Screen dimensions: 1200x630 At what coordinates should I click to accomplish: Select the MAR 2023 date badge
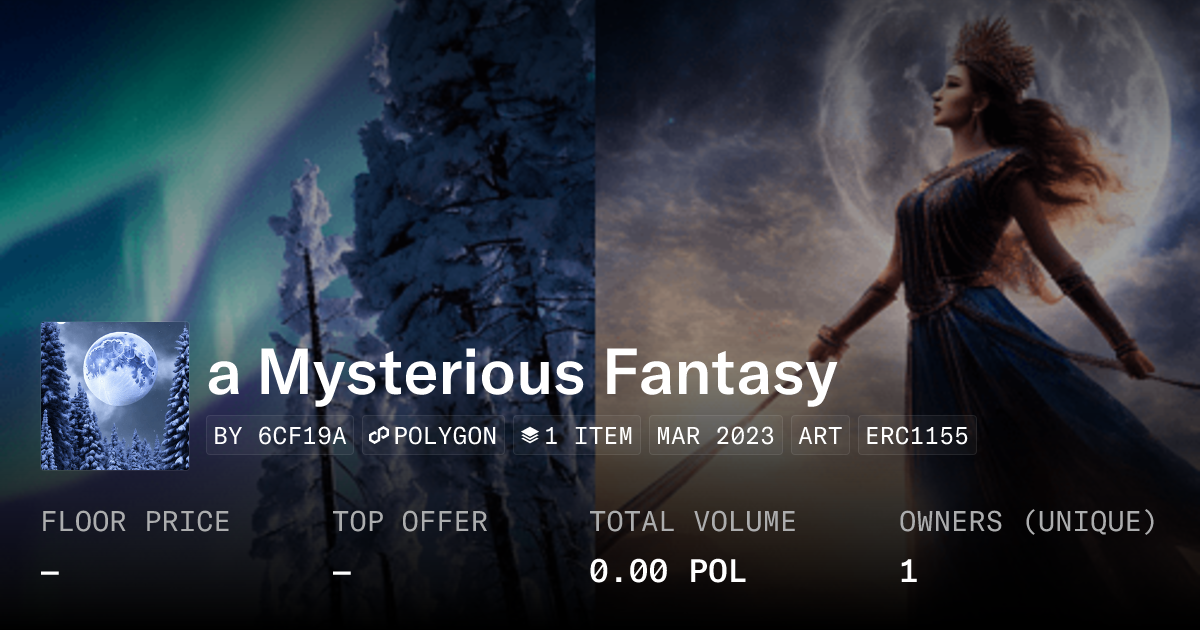pyautogui.click(x=716, y=436)
